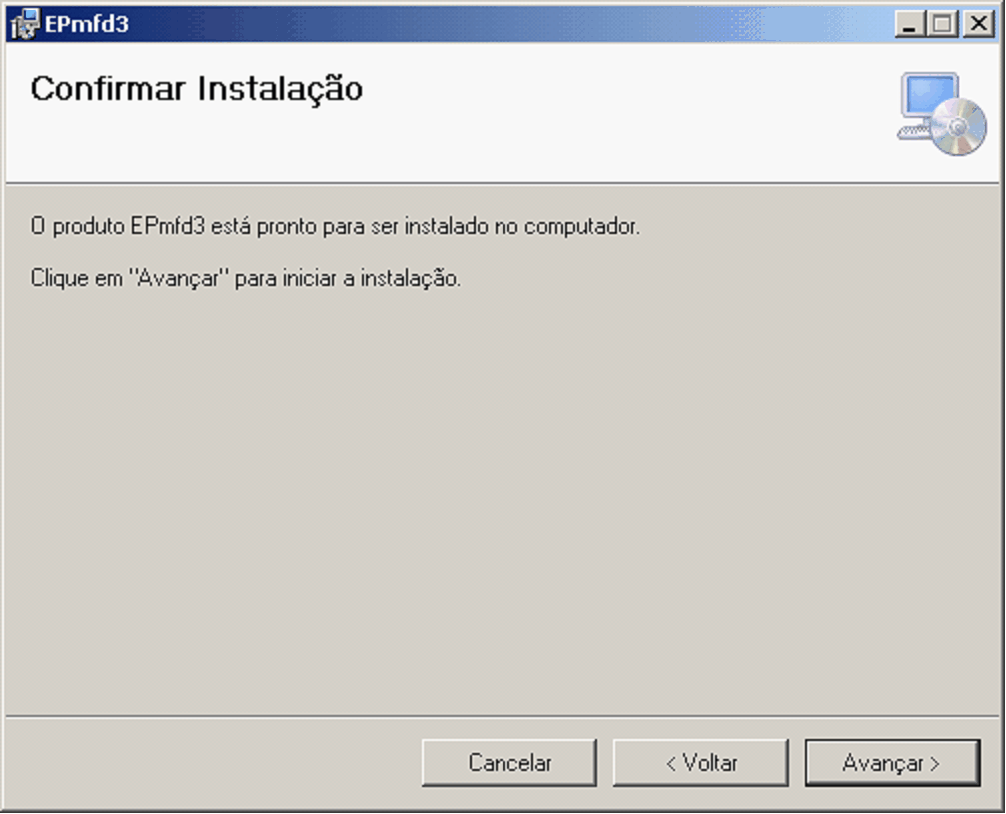The height and width of the screenshot is (814, 1006).
Task: Click the Confirmar Instalação heading
Action: point(196,89)
